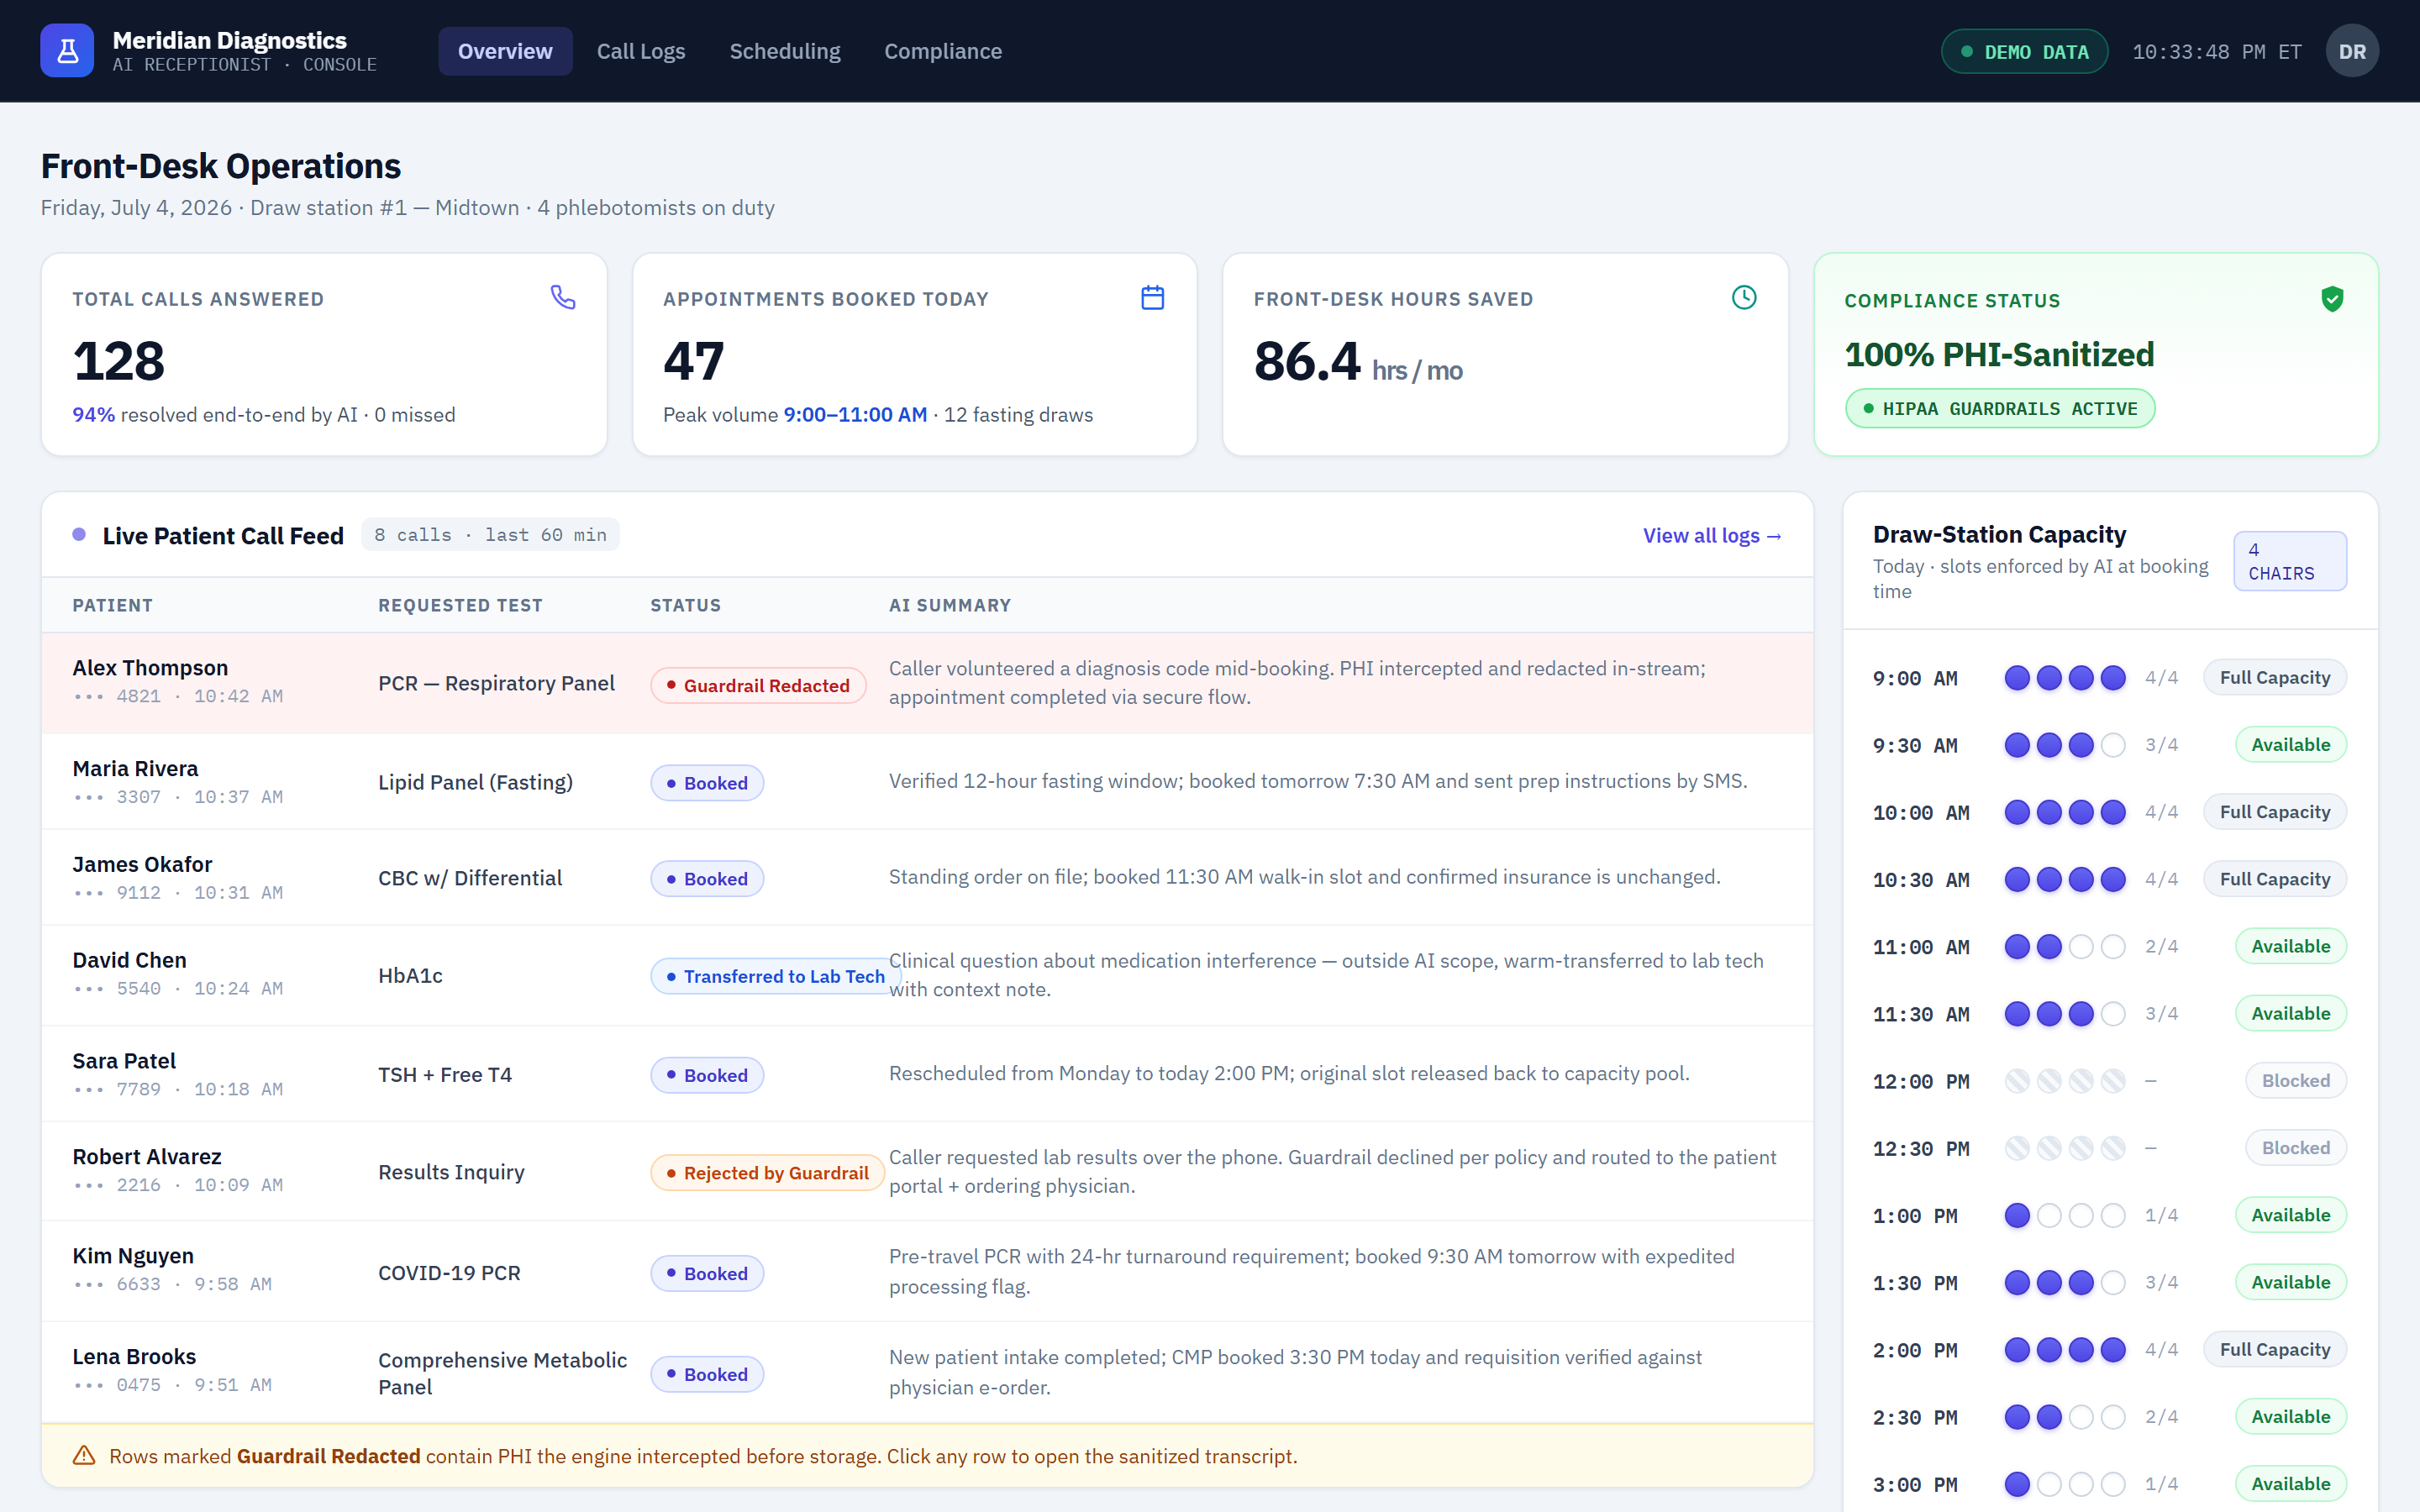Click the AI SUMMARY column header
Viewport: 2420px width, 1512px height.
pos(950,605)
